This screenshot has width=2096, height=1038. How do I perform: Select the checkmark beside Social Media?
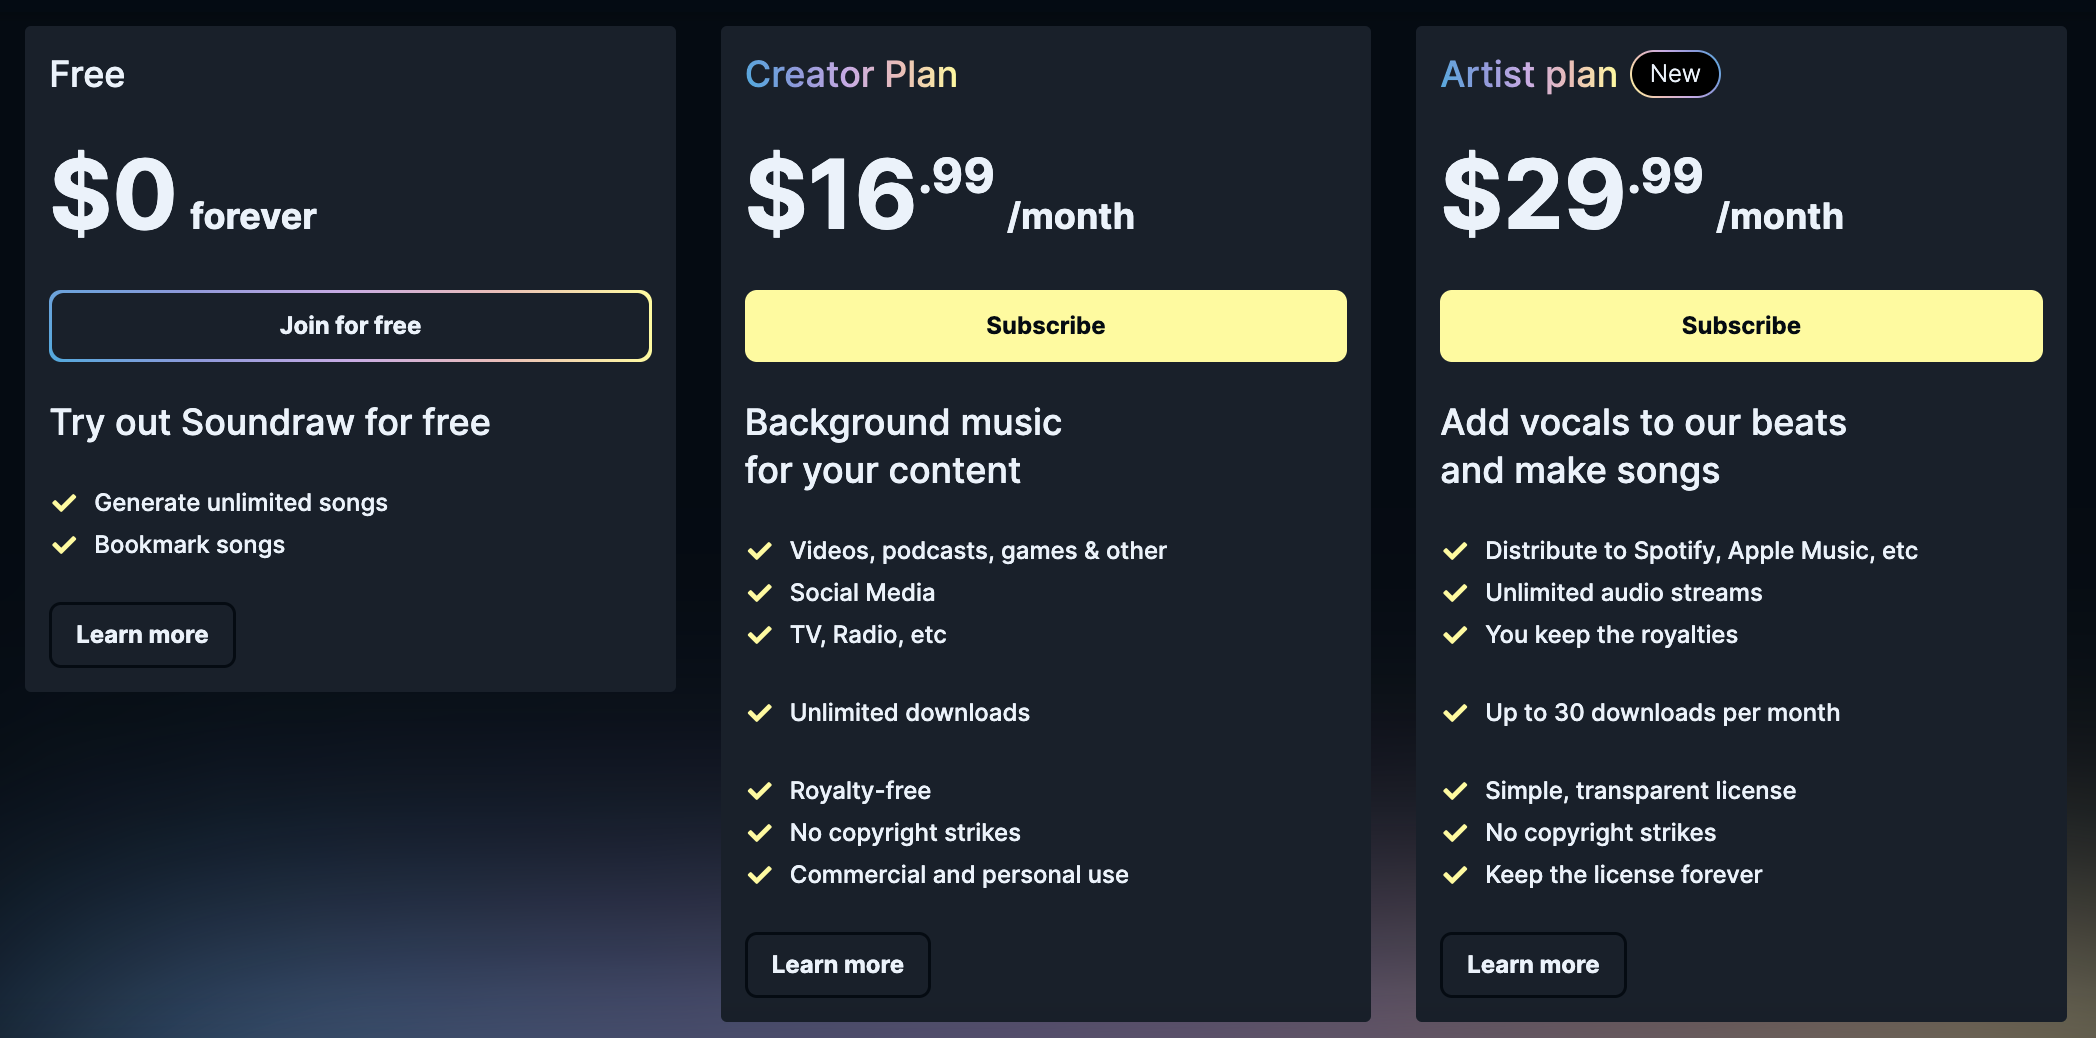point(761,592)
